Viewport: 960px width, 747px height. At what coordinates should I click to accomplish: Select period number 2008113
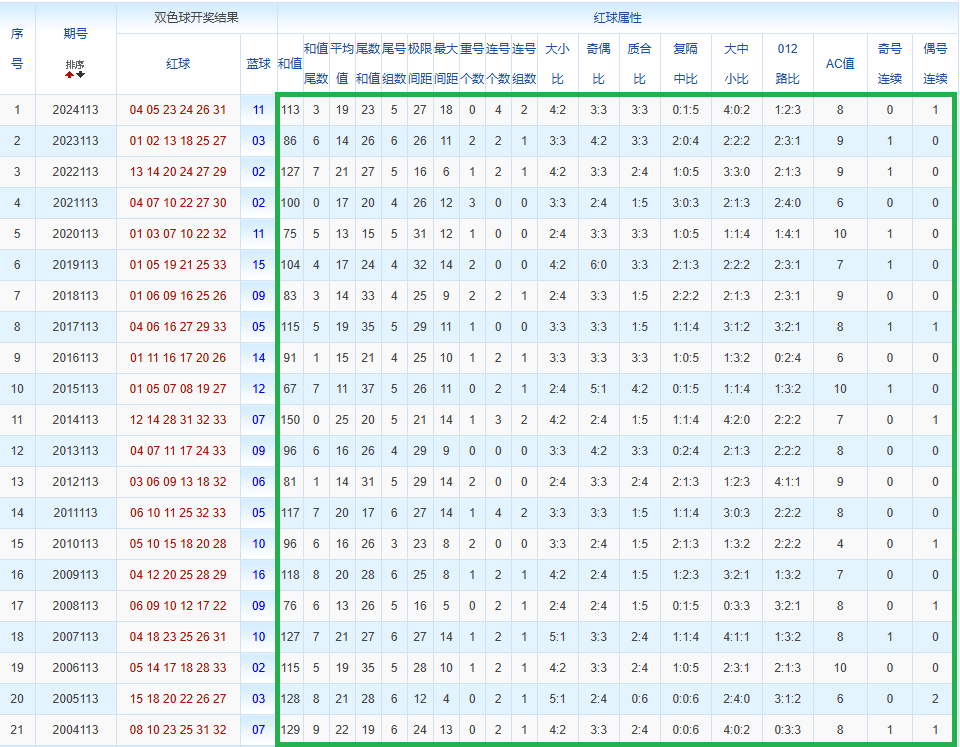coord(75,606)
